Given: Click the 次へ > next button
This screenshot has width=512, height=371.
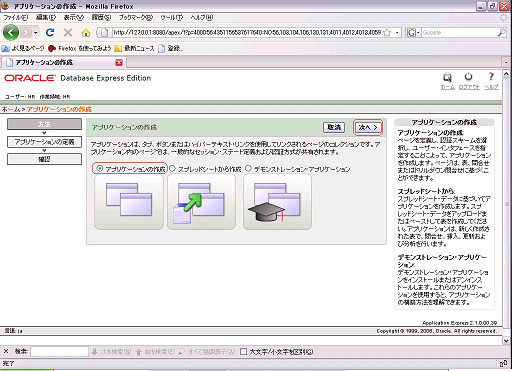Looking at the screenshot, I should (x=368, y=127).
